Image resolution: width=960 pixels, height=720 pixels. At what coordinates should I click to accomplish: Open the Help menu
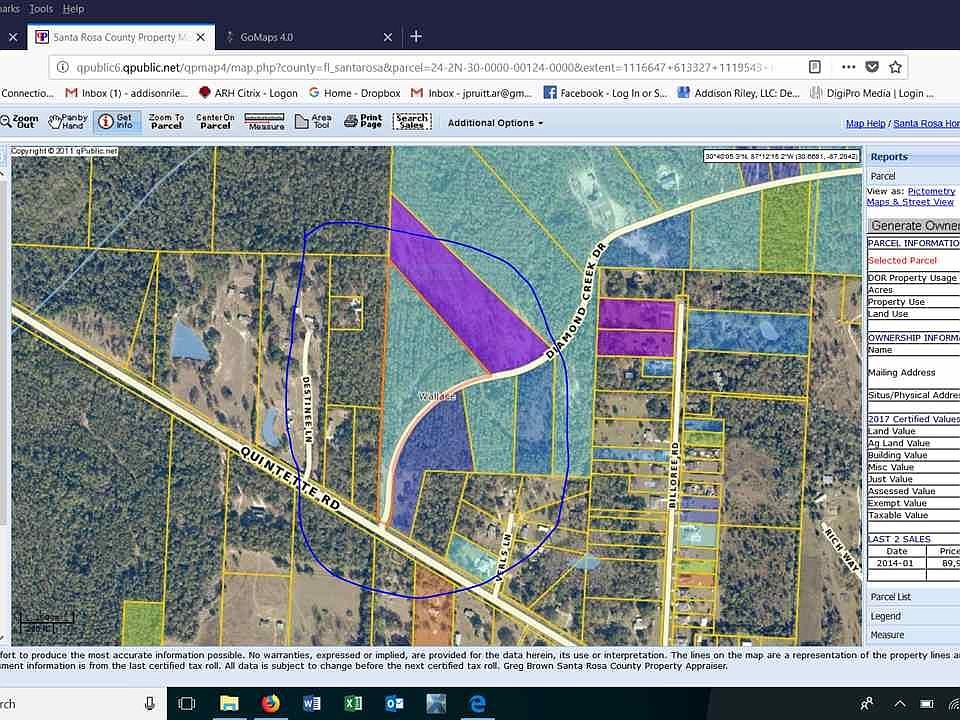tap(73, 9)
